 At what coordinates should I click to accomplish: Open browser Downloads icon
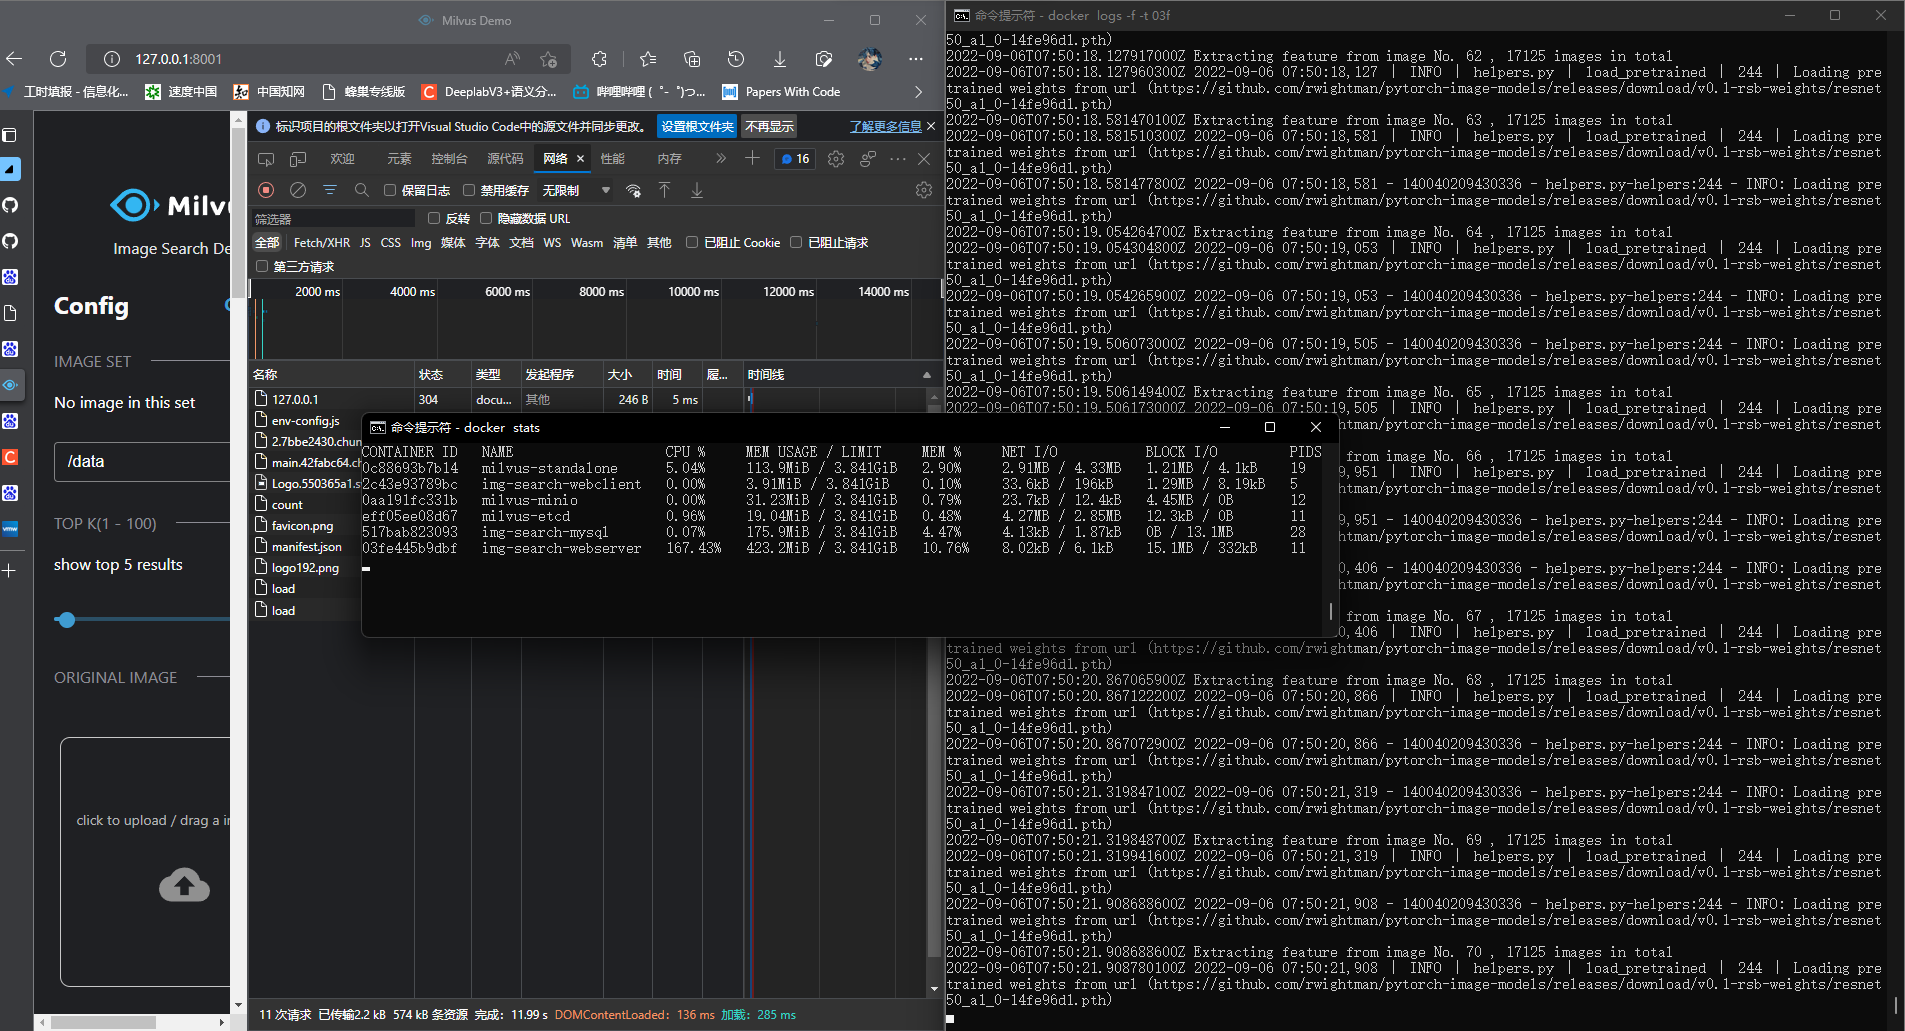[x=780, y=59]
